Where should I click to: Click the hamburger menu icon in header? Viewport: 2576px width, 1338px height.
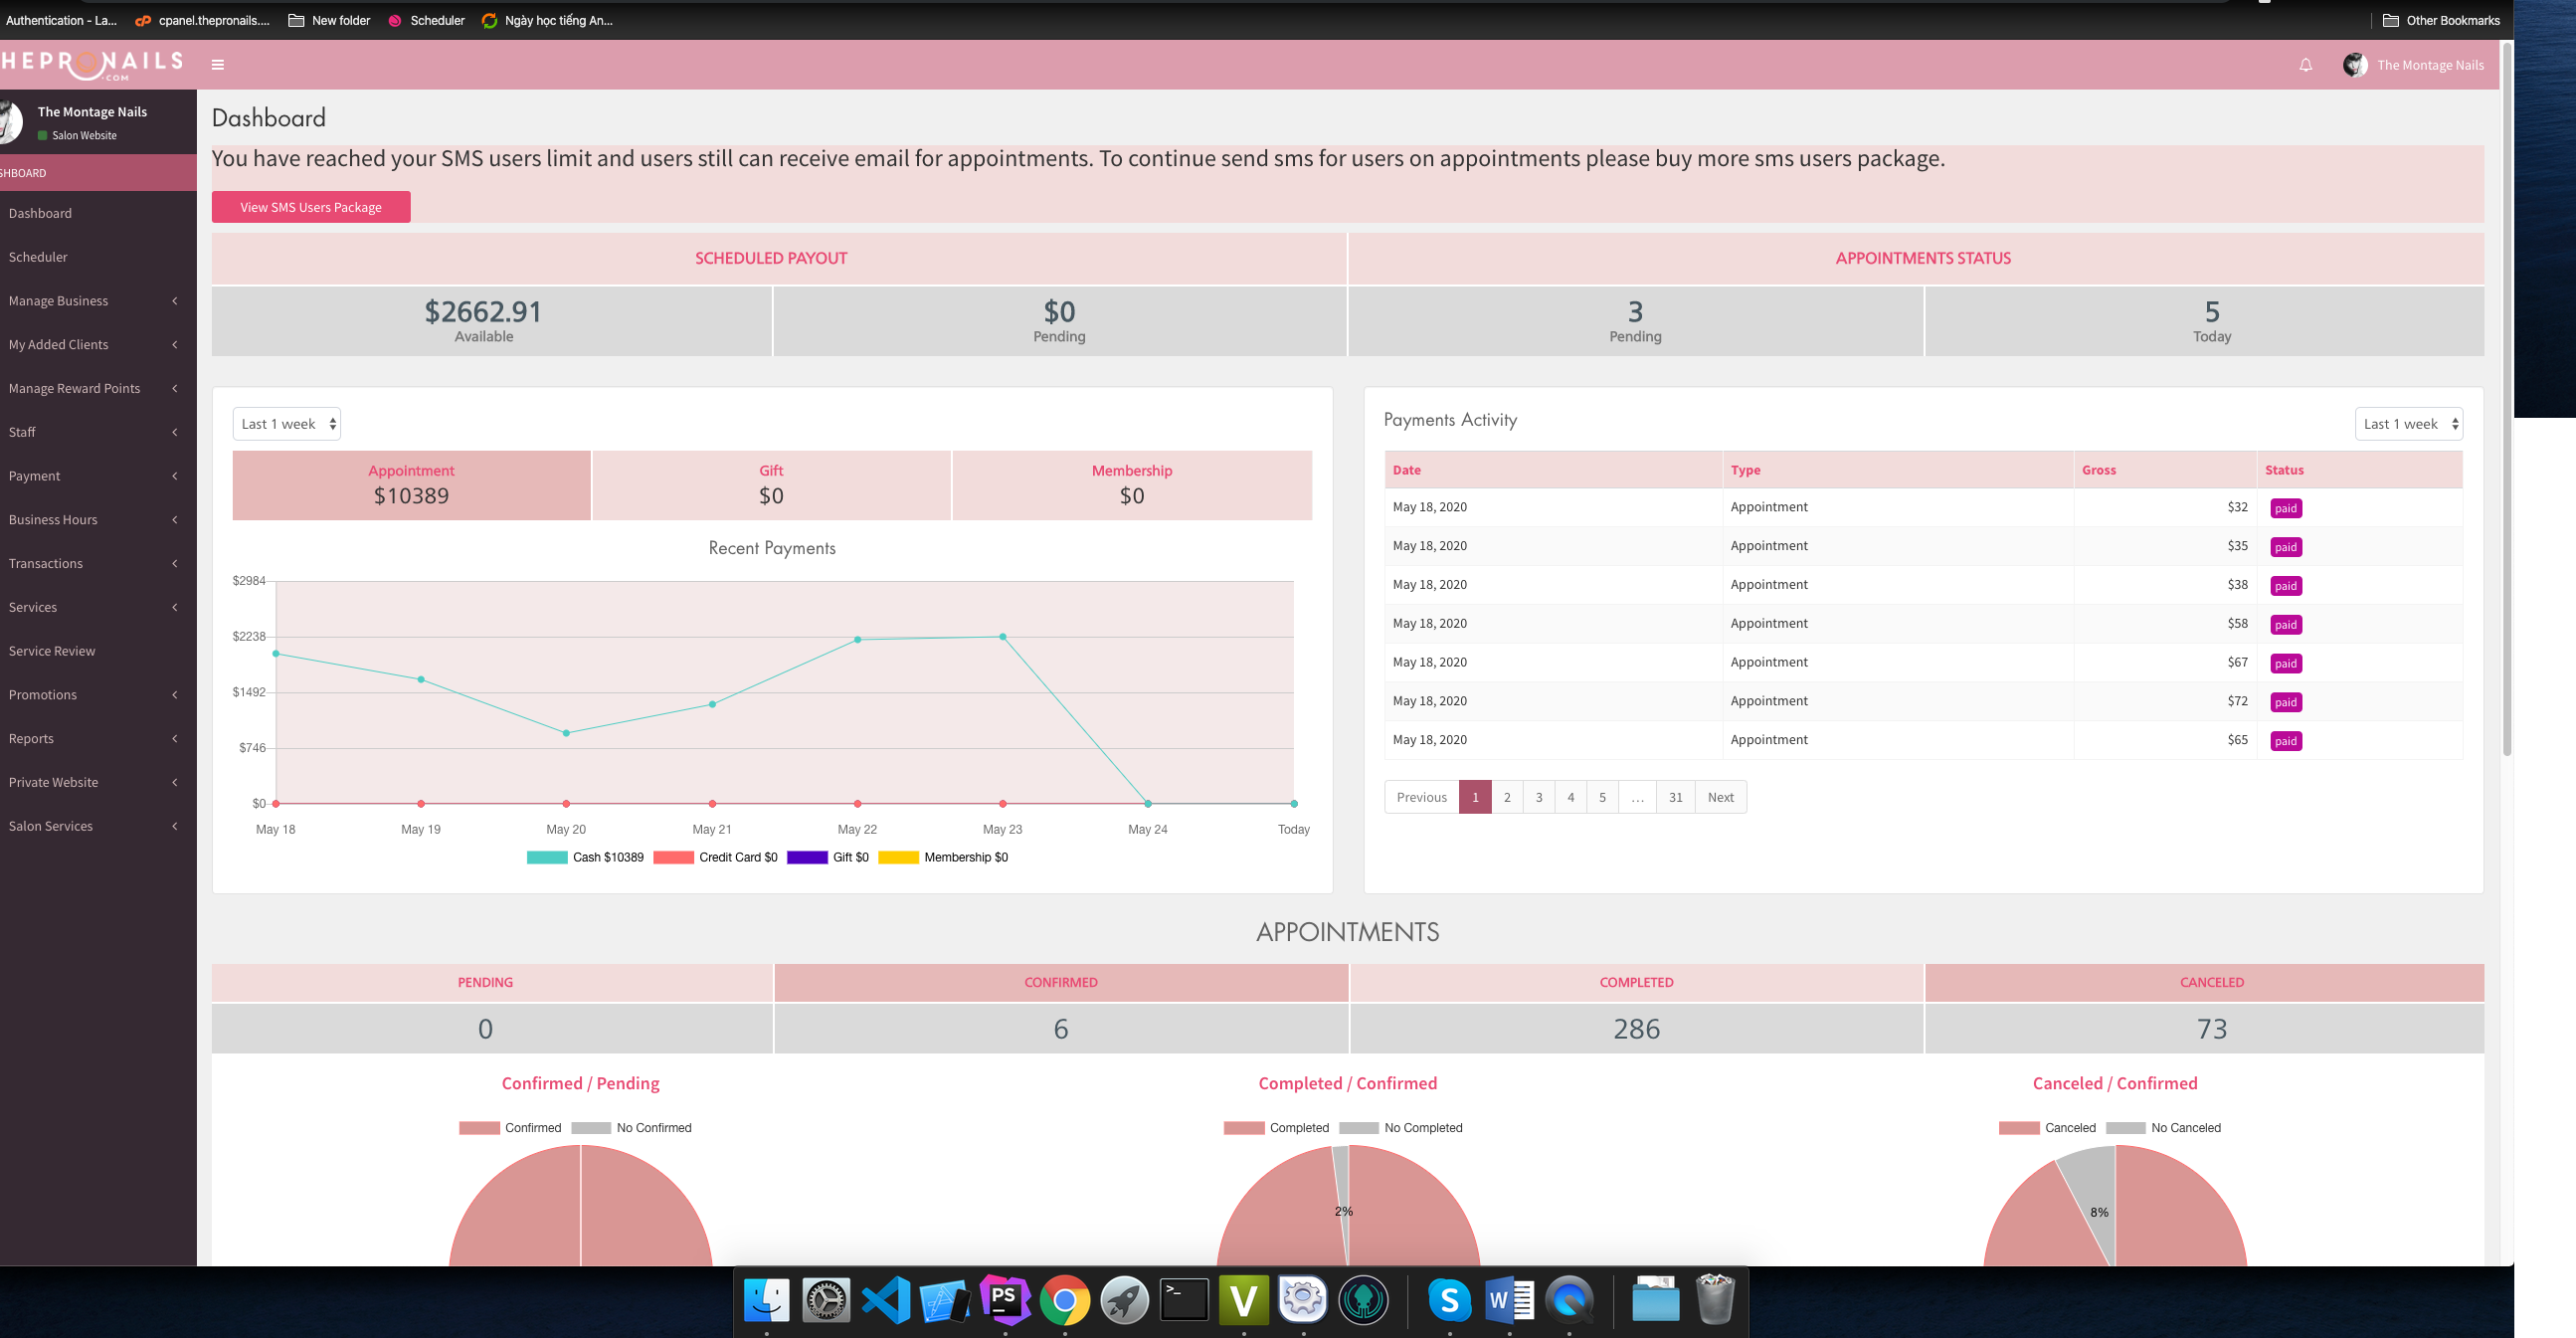(x=218, y=65)
